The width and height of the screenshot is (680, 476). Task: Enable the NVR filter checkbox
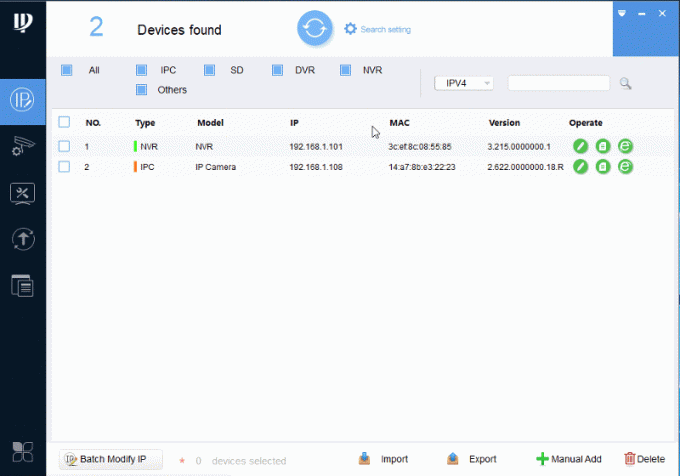click(345, 70)
